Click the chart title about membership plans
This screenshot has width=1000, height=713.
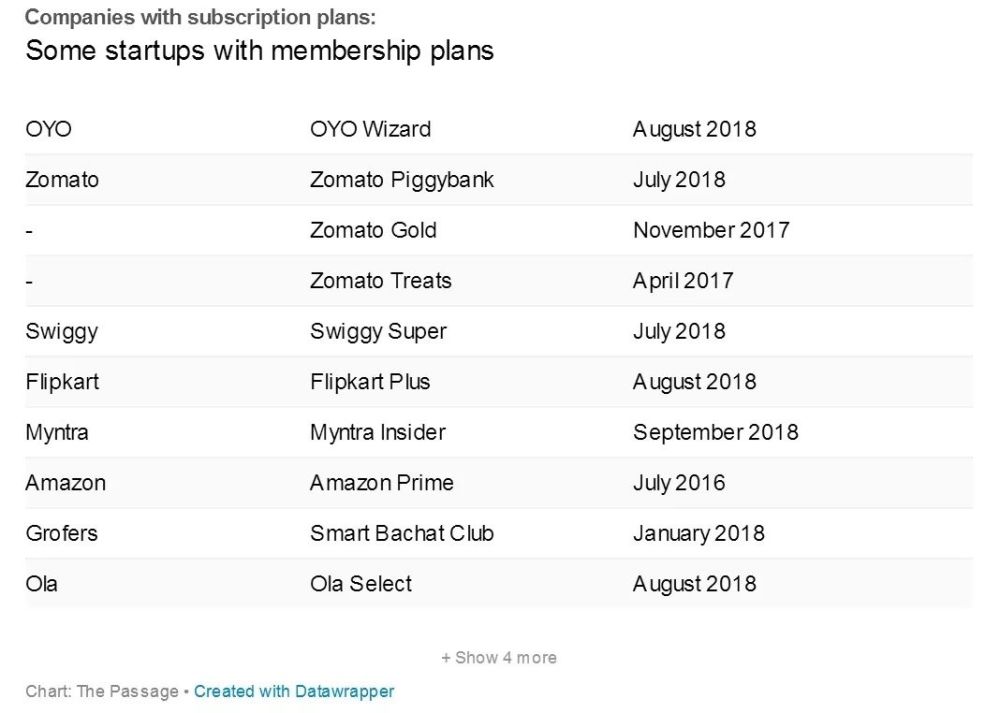pyautogui.click(x=259, y=50)
